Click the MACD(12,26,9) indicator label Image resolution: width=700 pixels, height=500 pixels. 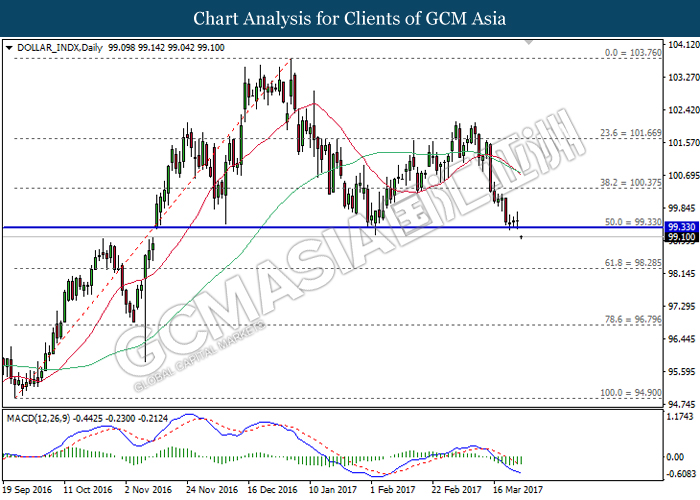coord(38,418)
